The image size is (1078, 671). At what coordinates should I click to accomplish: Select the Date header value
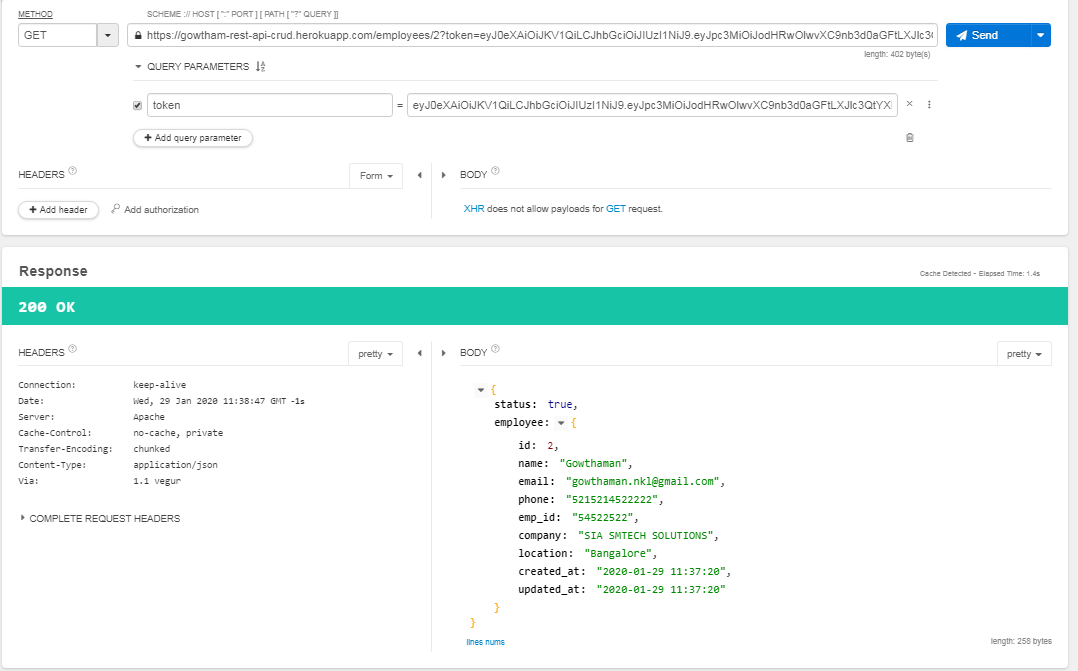coord(219,401)
